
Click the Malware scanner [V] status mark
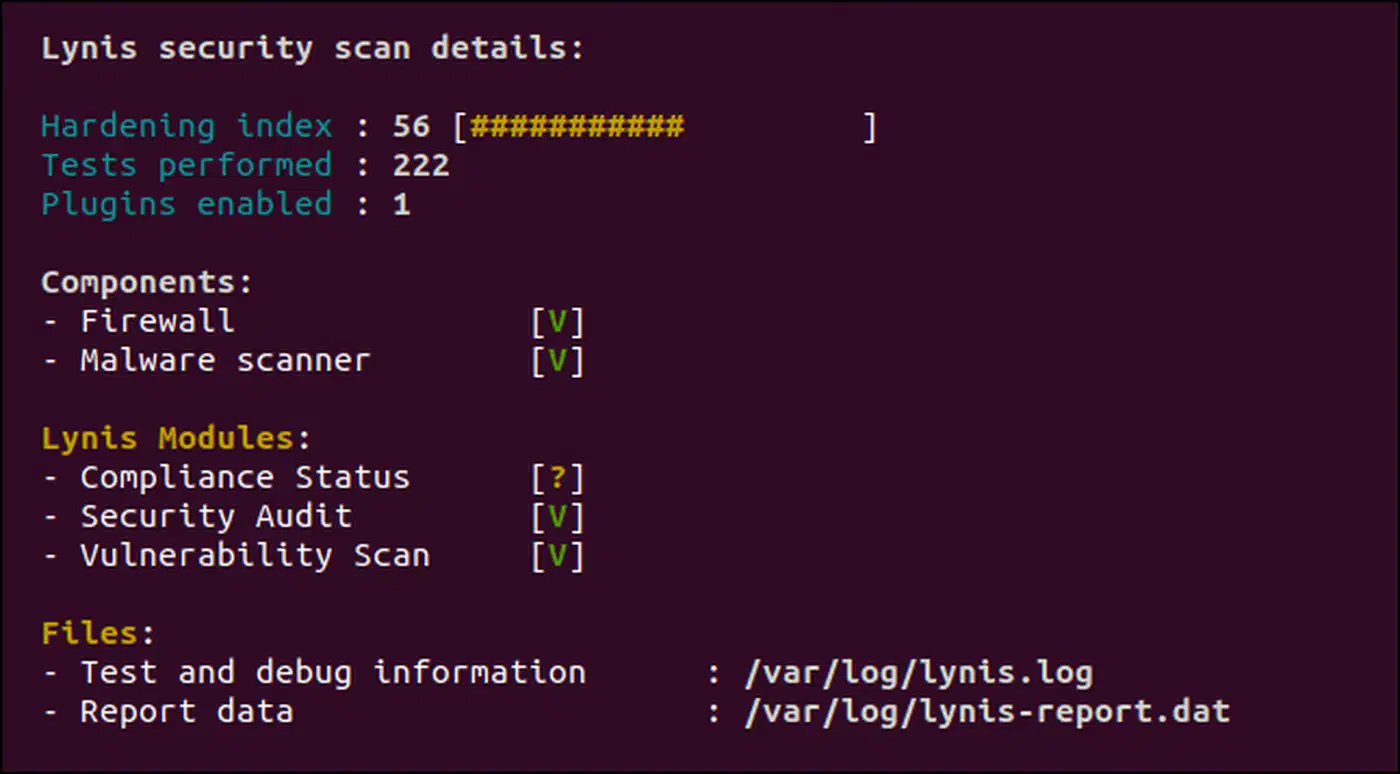[557, 360]
